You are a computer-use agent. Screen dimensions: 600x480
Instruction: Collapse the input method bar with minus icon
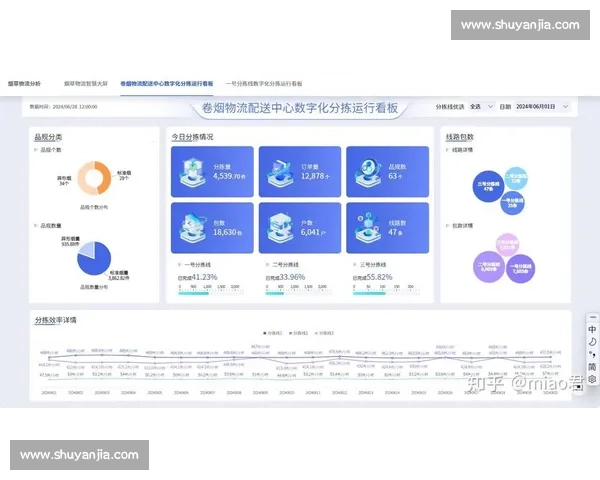tap(592, 318)
